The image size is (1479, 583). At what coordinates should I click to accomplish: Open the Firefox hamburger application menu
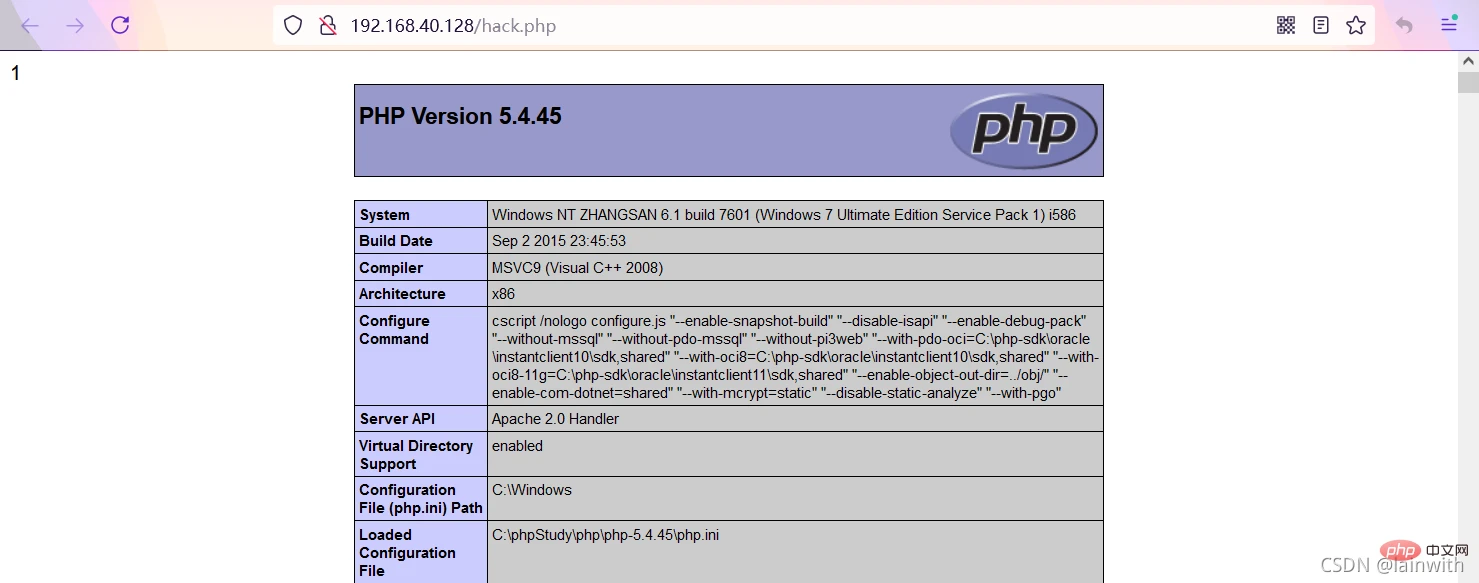point(1448,26)
